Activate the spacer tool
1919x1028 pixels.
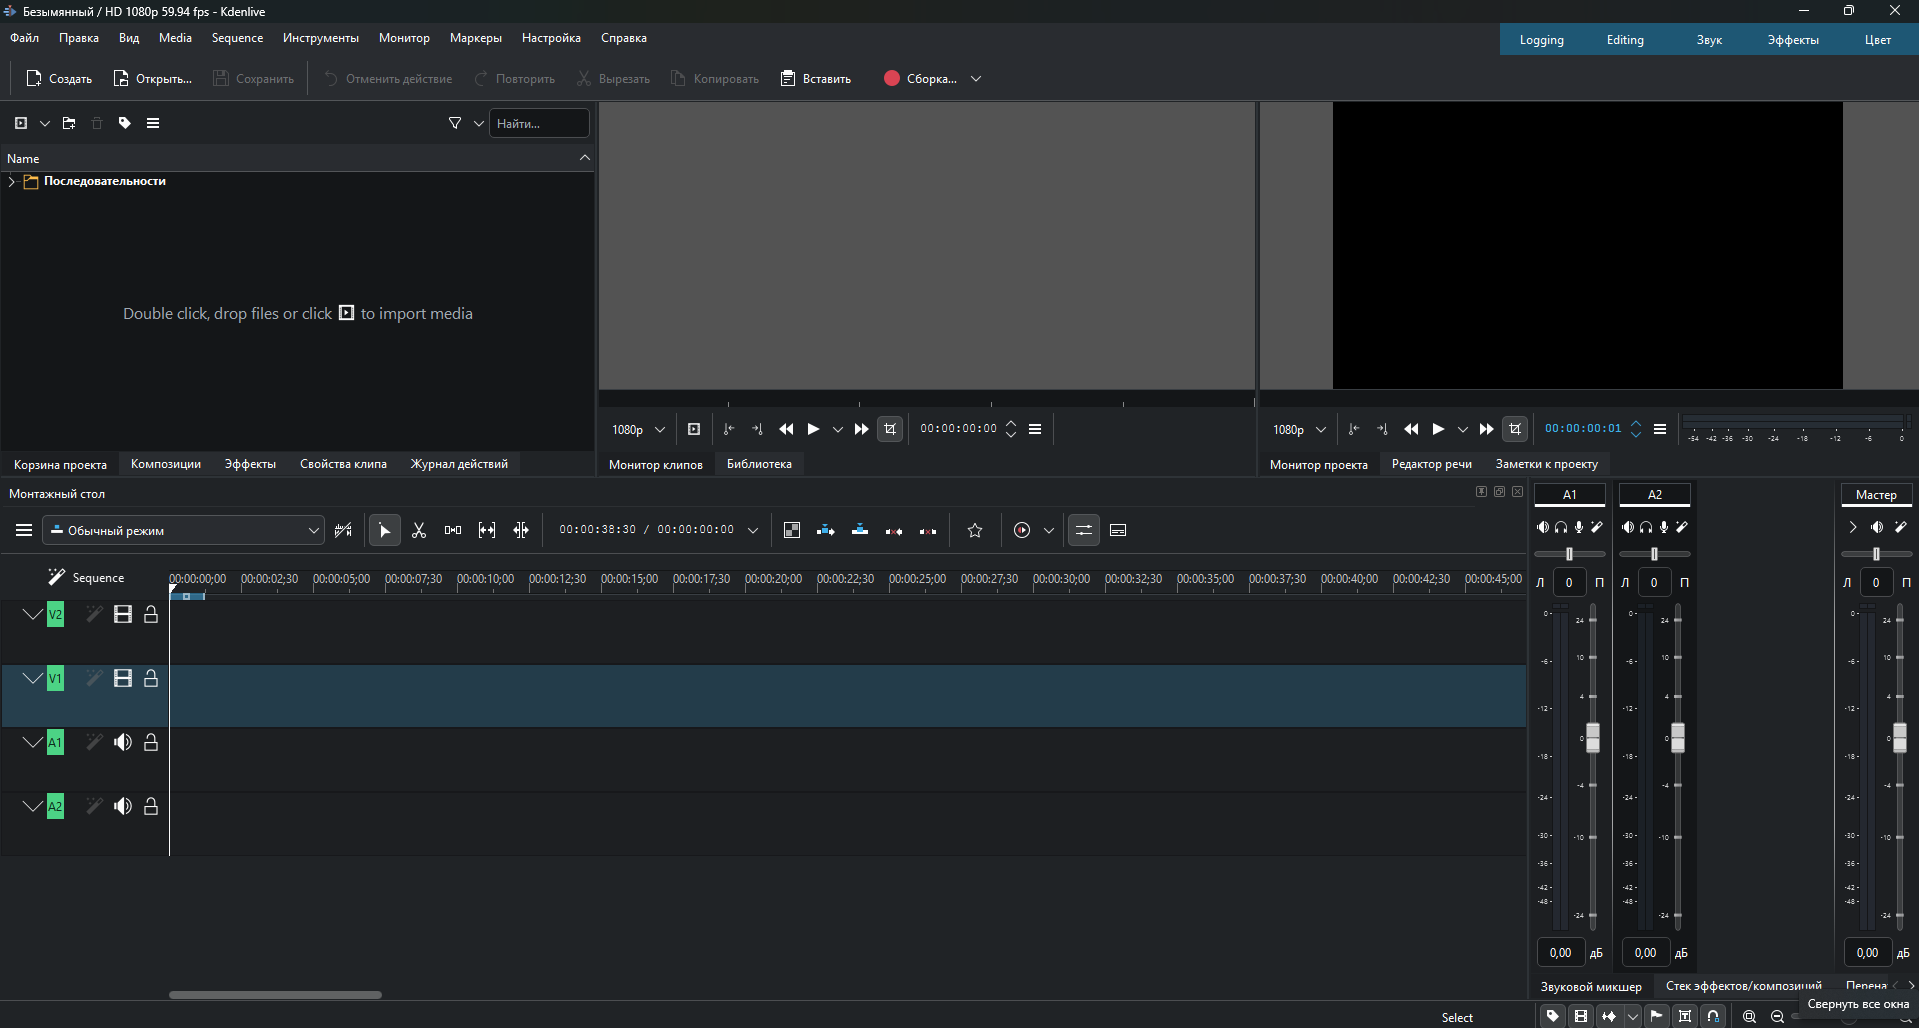coord(453,531)
